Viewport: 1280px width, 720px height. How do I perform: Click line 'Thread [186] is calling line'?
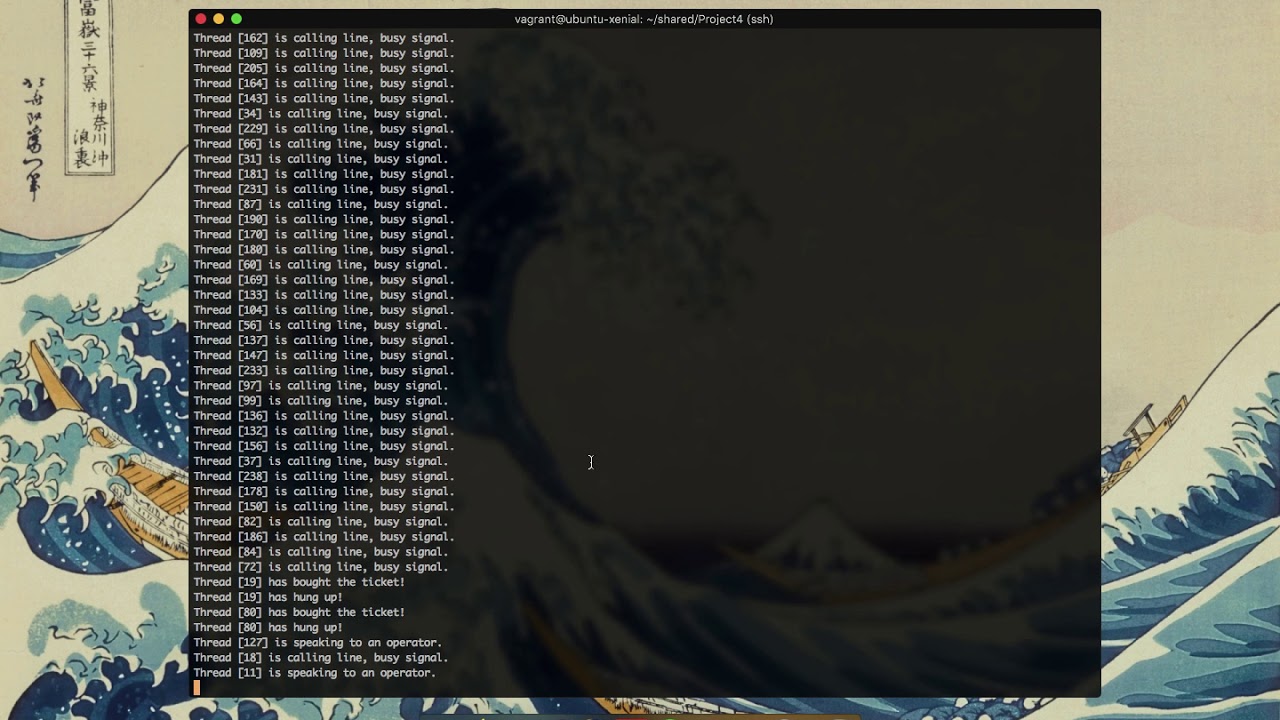pyautogui.click(x=324, y=537)
